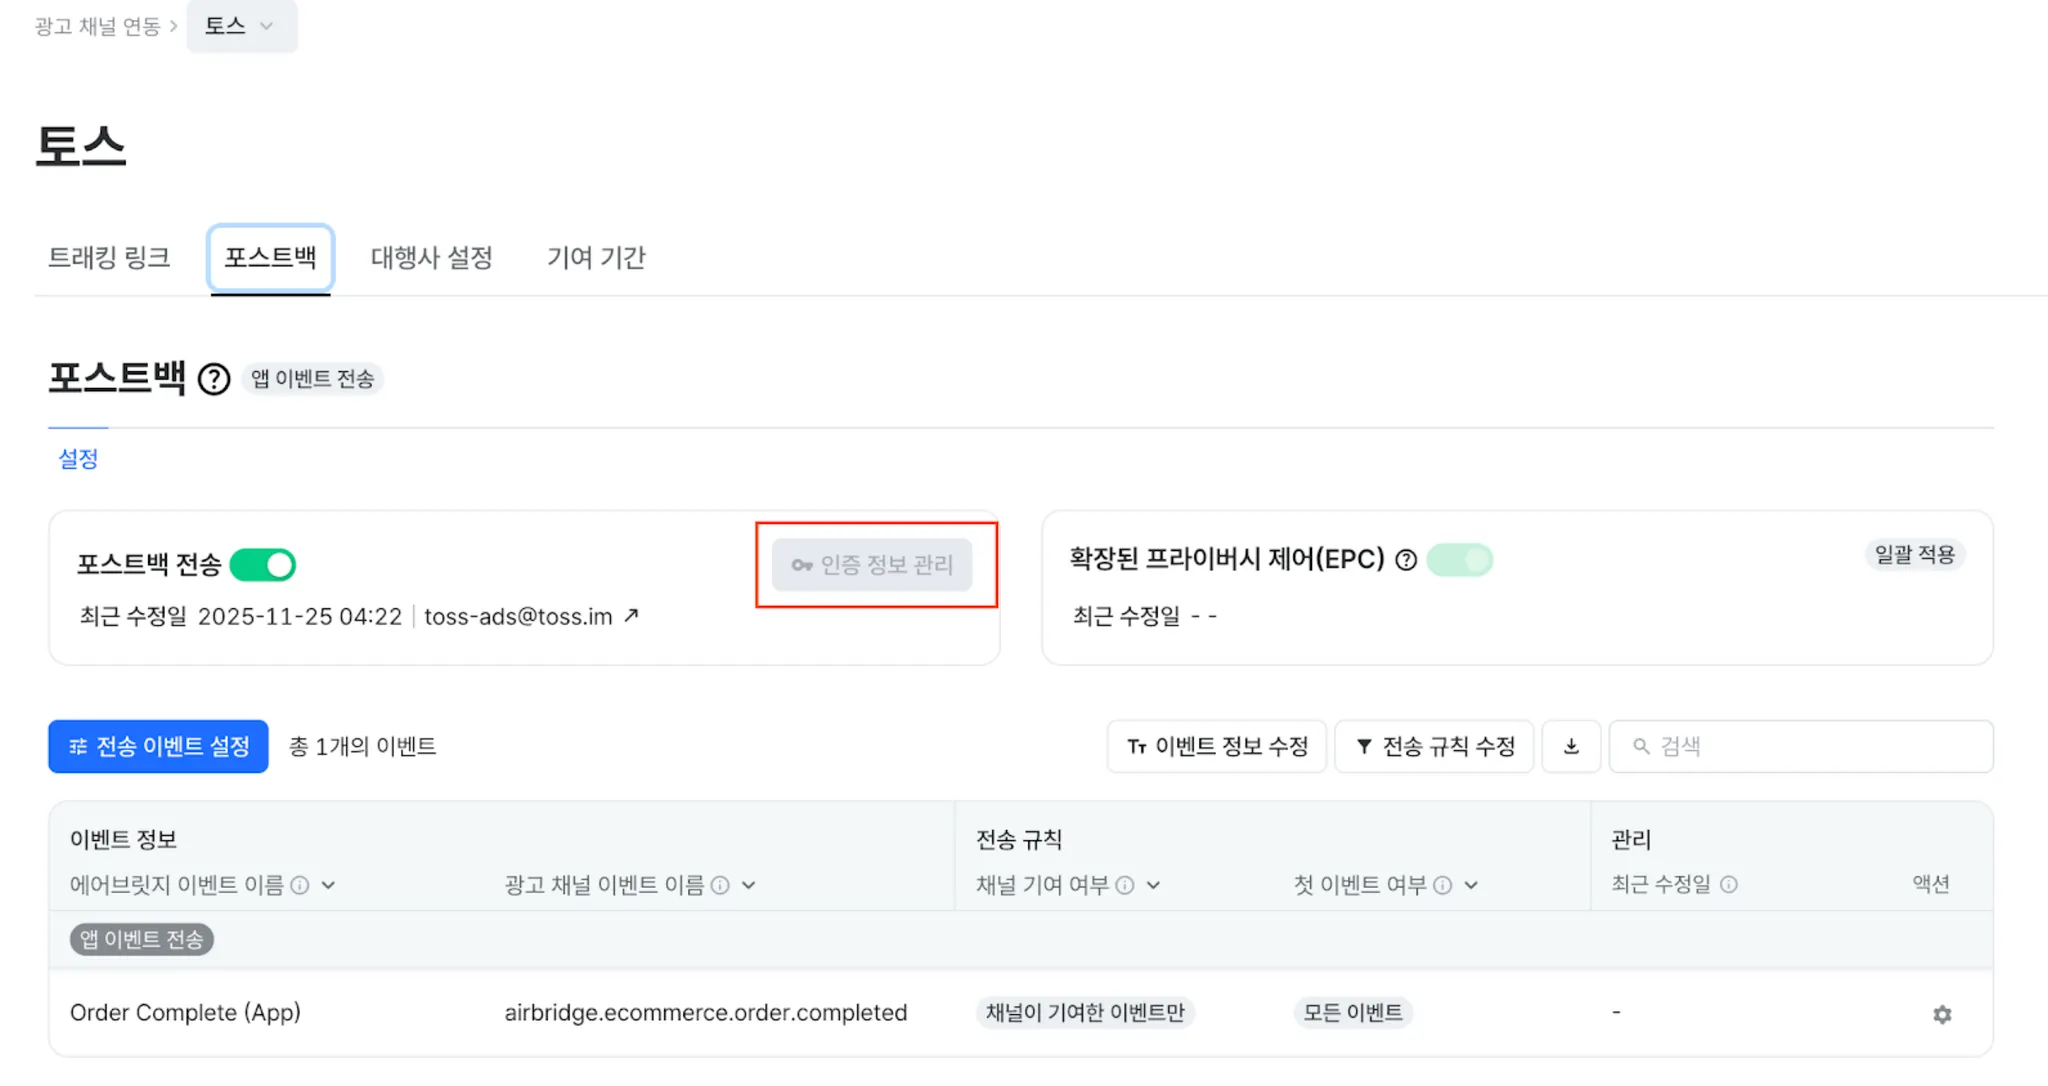Click the 전송 이벤트 설정 button

(158, 747)
